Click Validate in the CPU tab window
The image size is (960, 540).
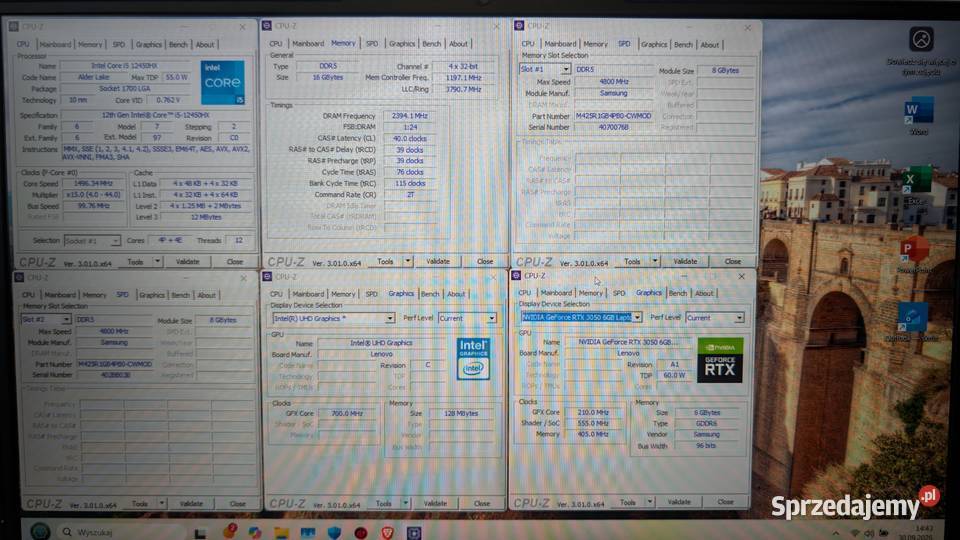click(188, 261)
